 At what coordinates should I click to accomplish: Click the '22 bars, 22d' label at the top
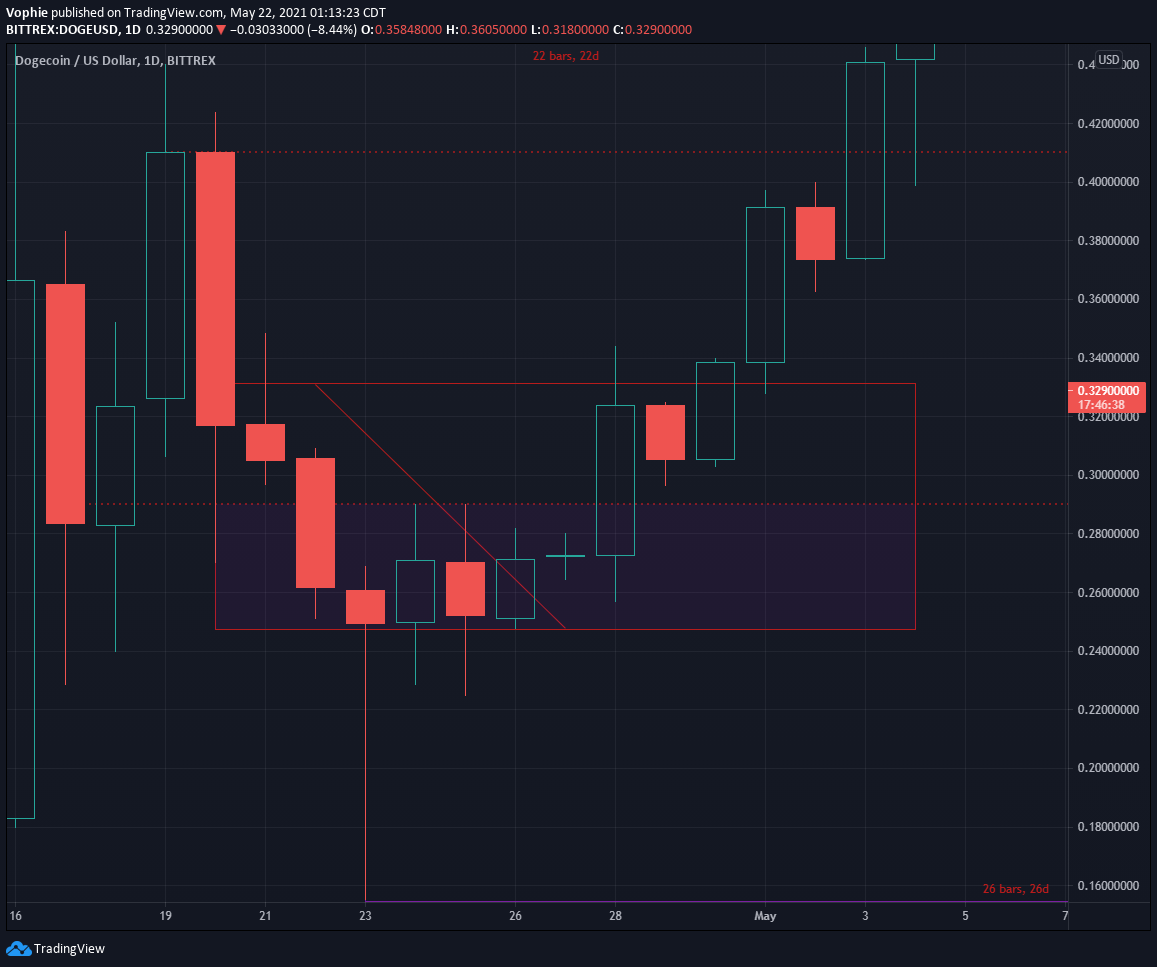(x=565, y=56)
